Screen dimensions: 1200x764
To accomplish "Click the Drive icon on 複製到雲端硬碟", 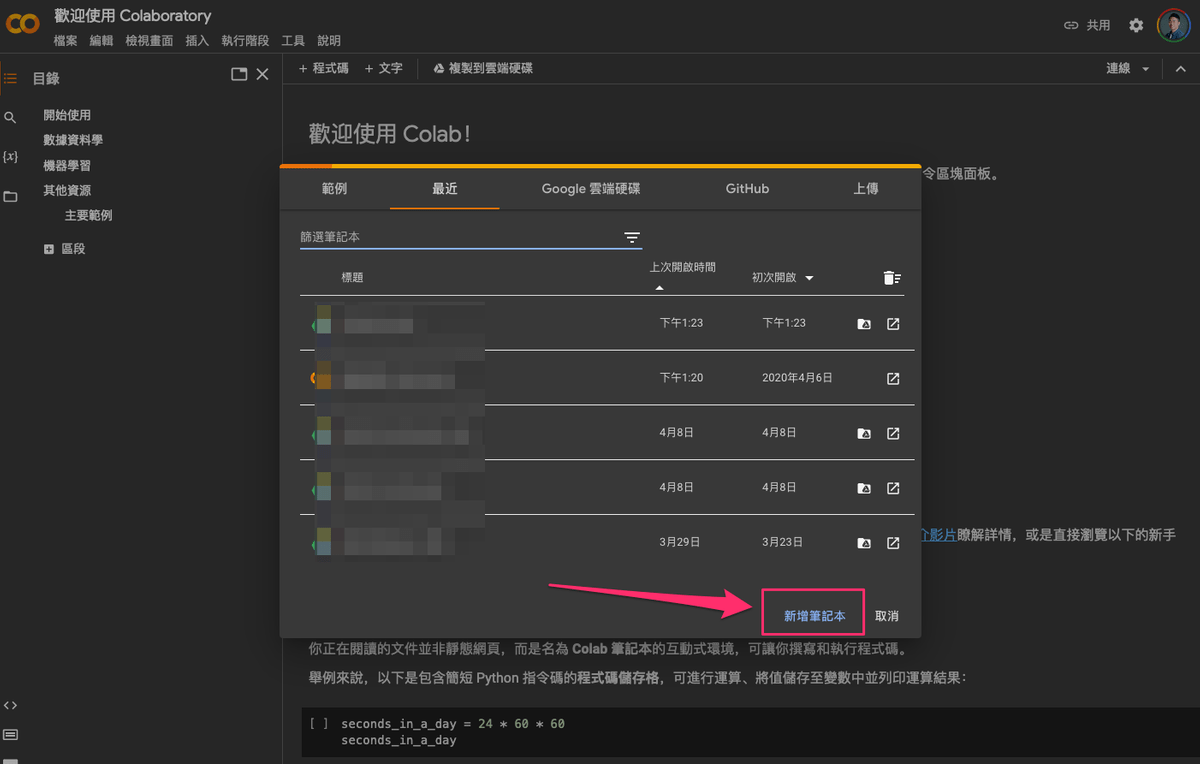I will 438,69.
